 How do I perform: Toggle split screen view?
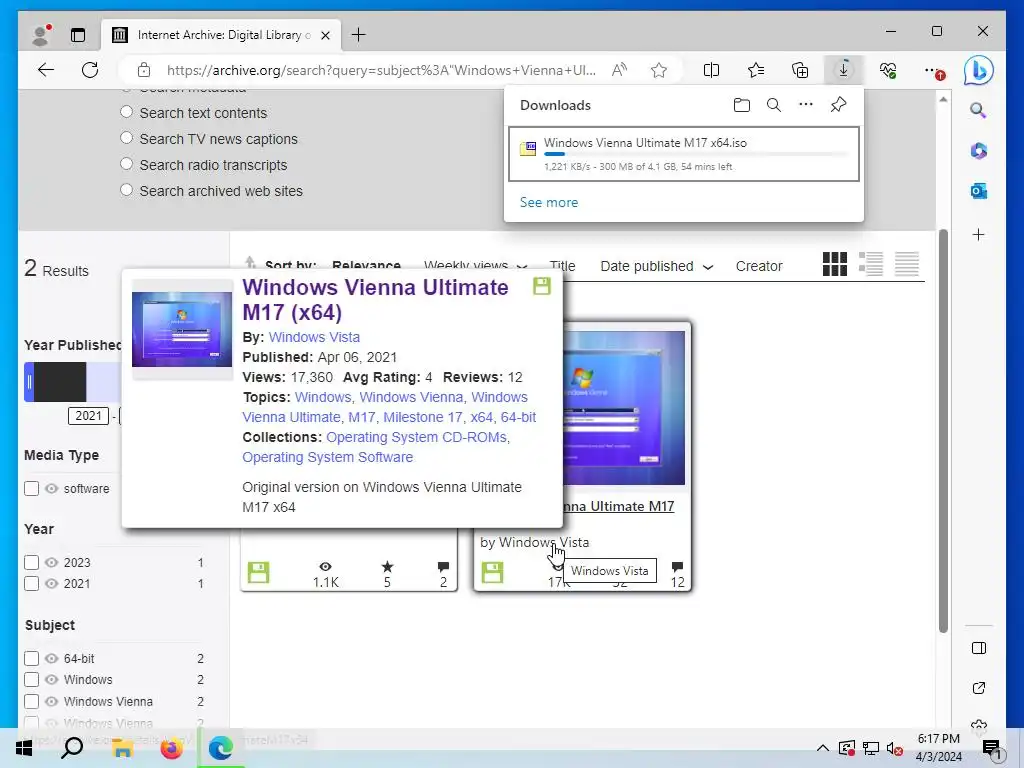[x=711, y=70]
